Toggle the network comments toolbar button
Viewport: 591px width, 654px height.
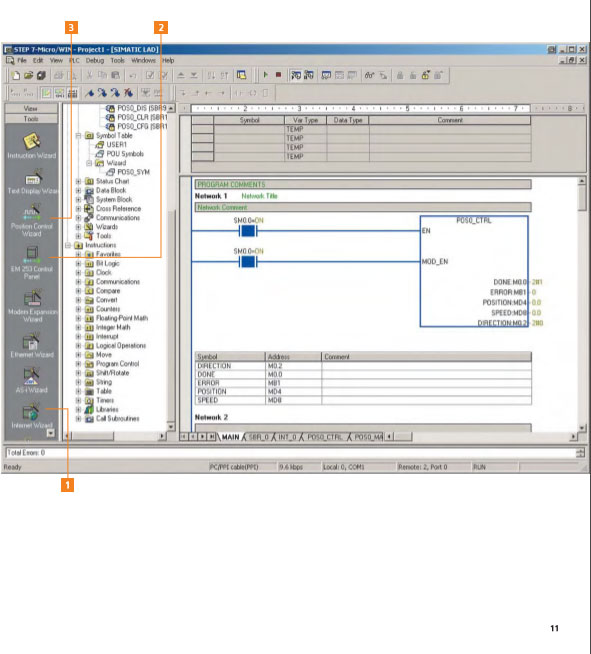click(x=59, y=93)
